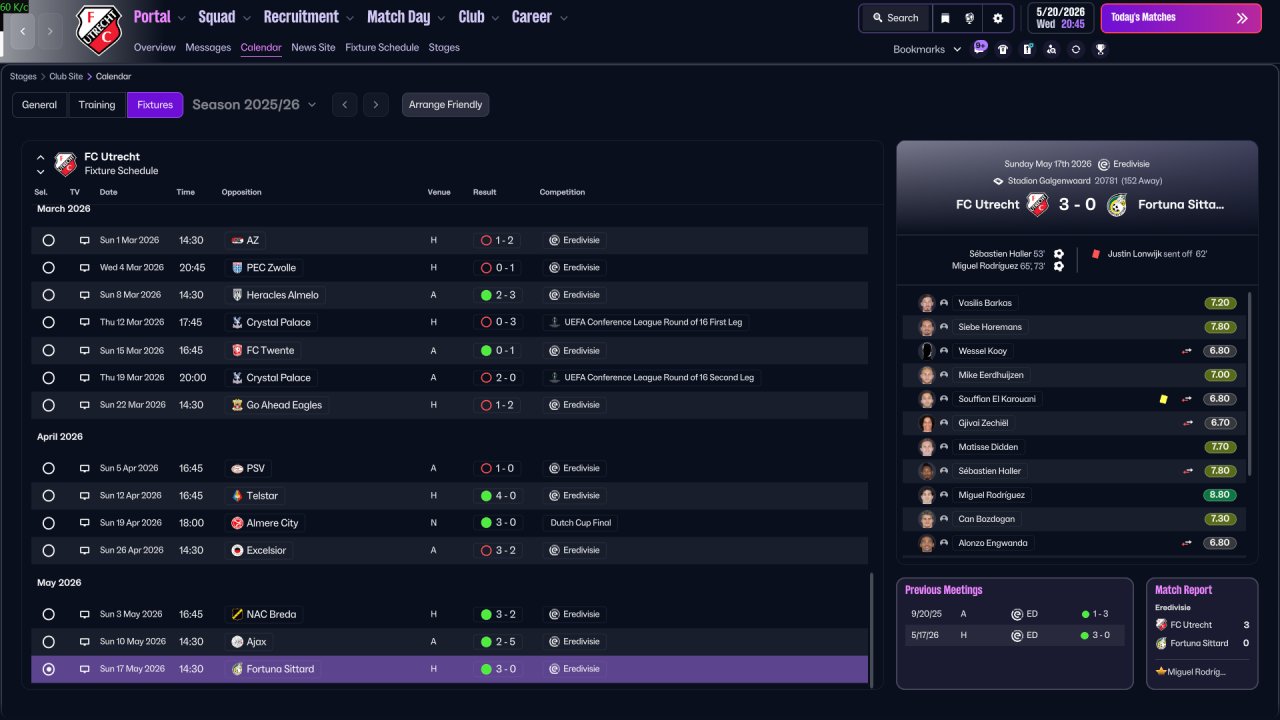Select the Excelsior fixture radio button
Screen dimensions: 1280x720
[x=48, y=550]
